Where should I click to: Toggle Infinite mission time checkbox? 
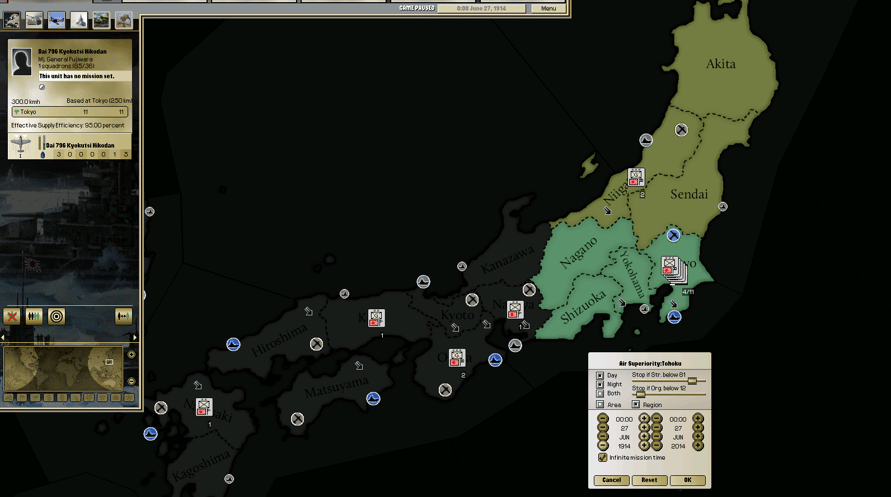[602, 457]
